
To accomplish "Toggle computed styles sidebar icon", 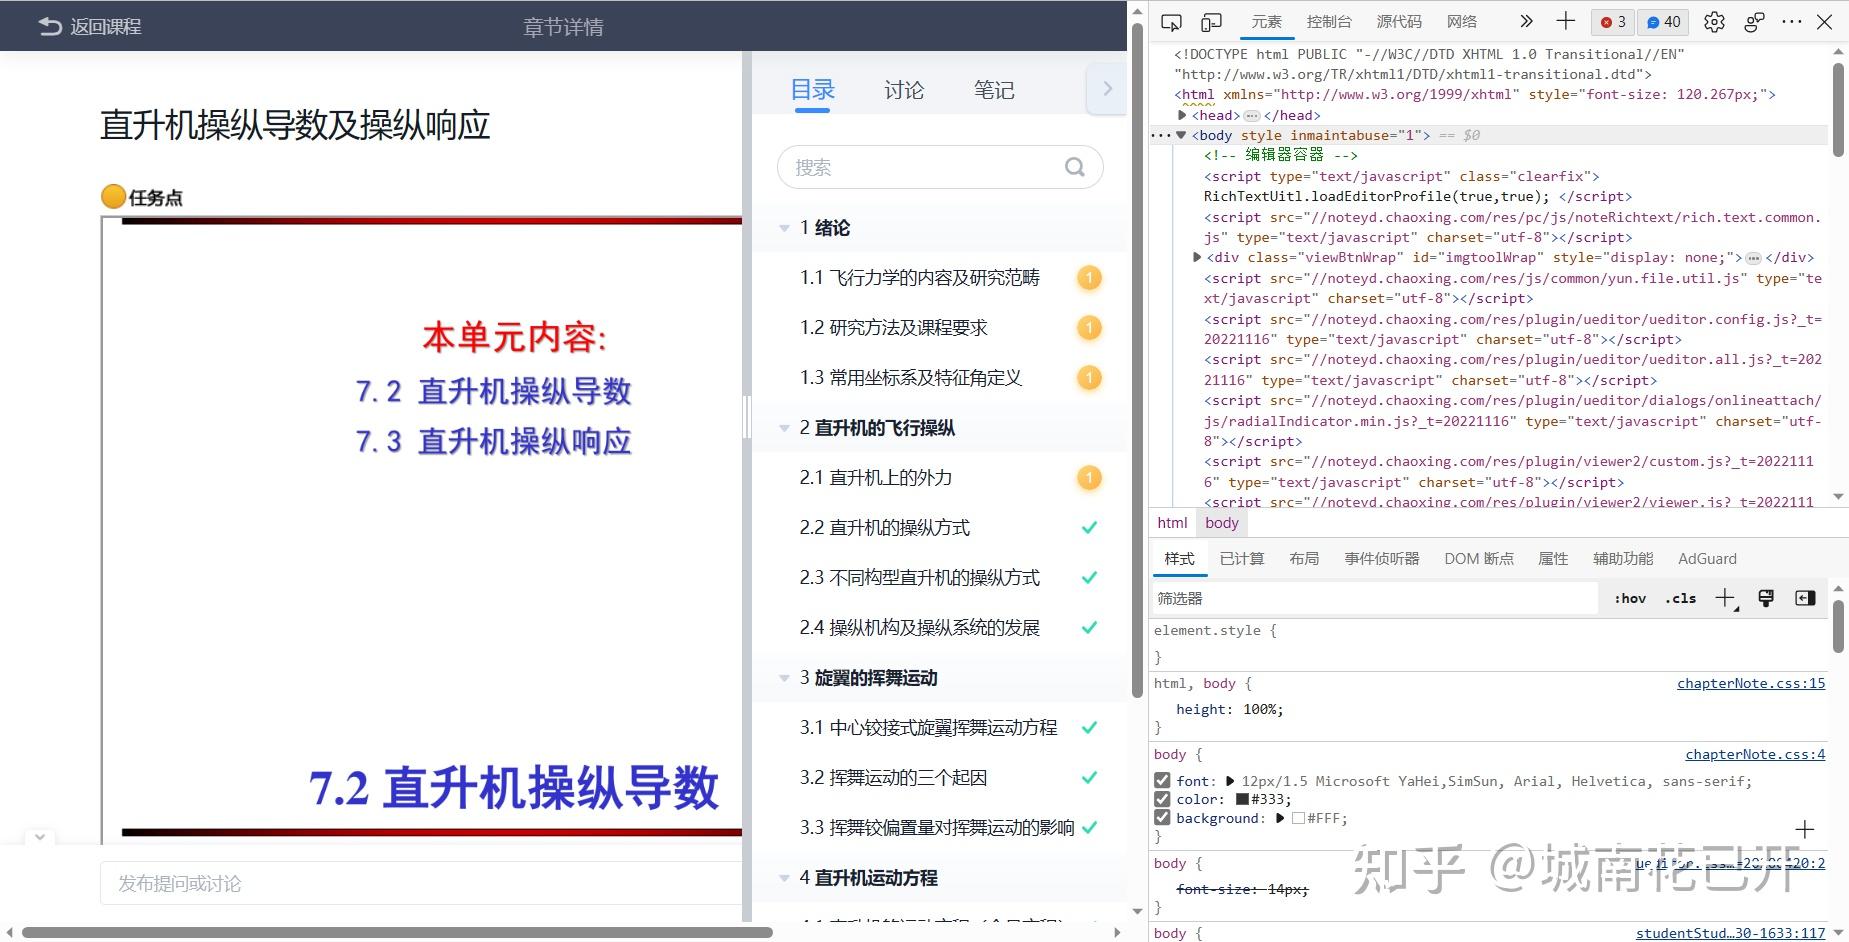I will click(x=1805, y=598).
